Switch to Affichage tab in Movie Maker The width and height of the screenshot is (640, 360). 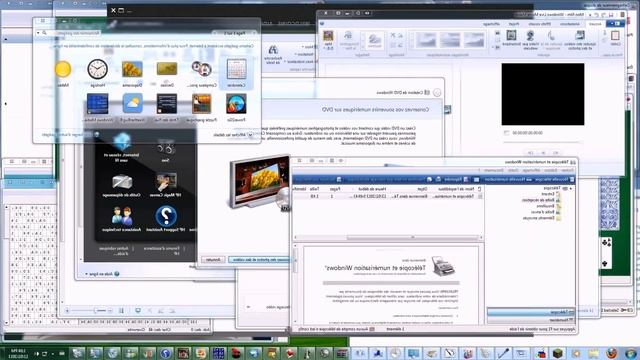(x=491, y=24)
